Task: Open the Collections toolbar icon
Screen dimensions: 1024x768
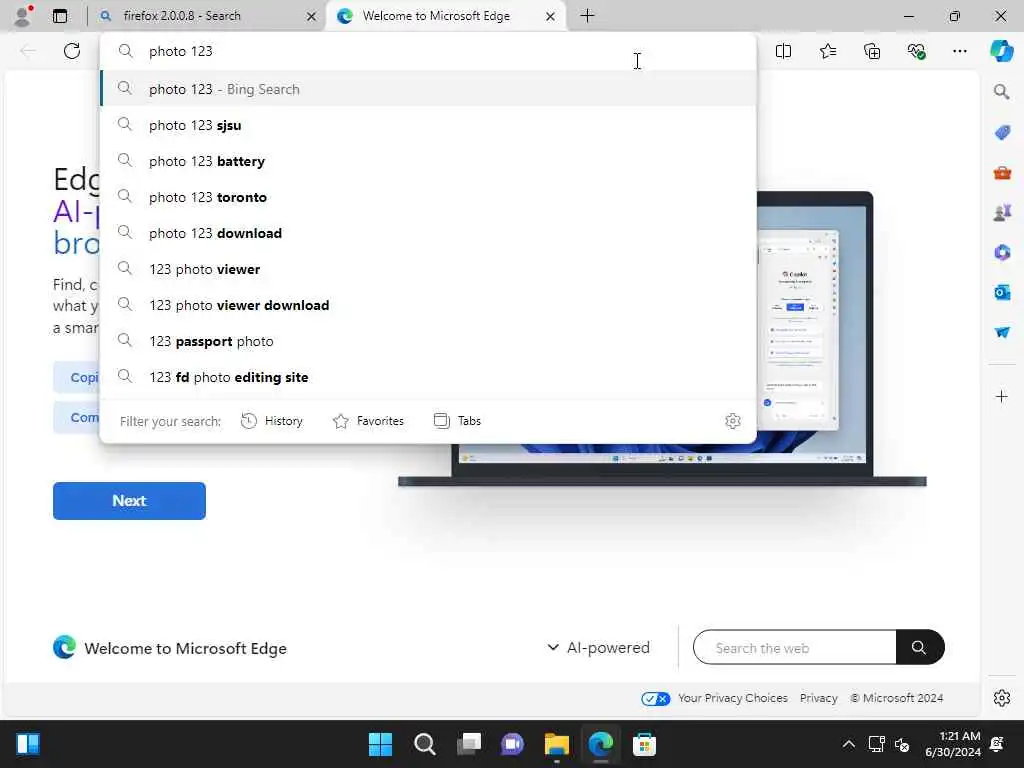Action: click(872, 51)
